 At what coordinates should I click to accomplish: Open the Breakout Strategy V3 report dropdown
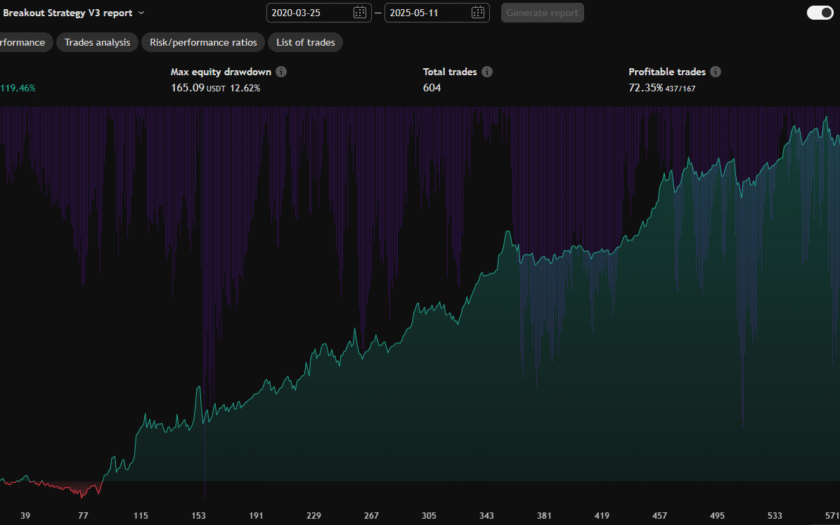(73, 13)
